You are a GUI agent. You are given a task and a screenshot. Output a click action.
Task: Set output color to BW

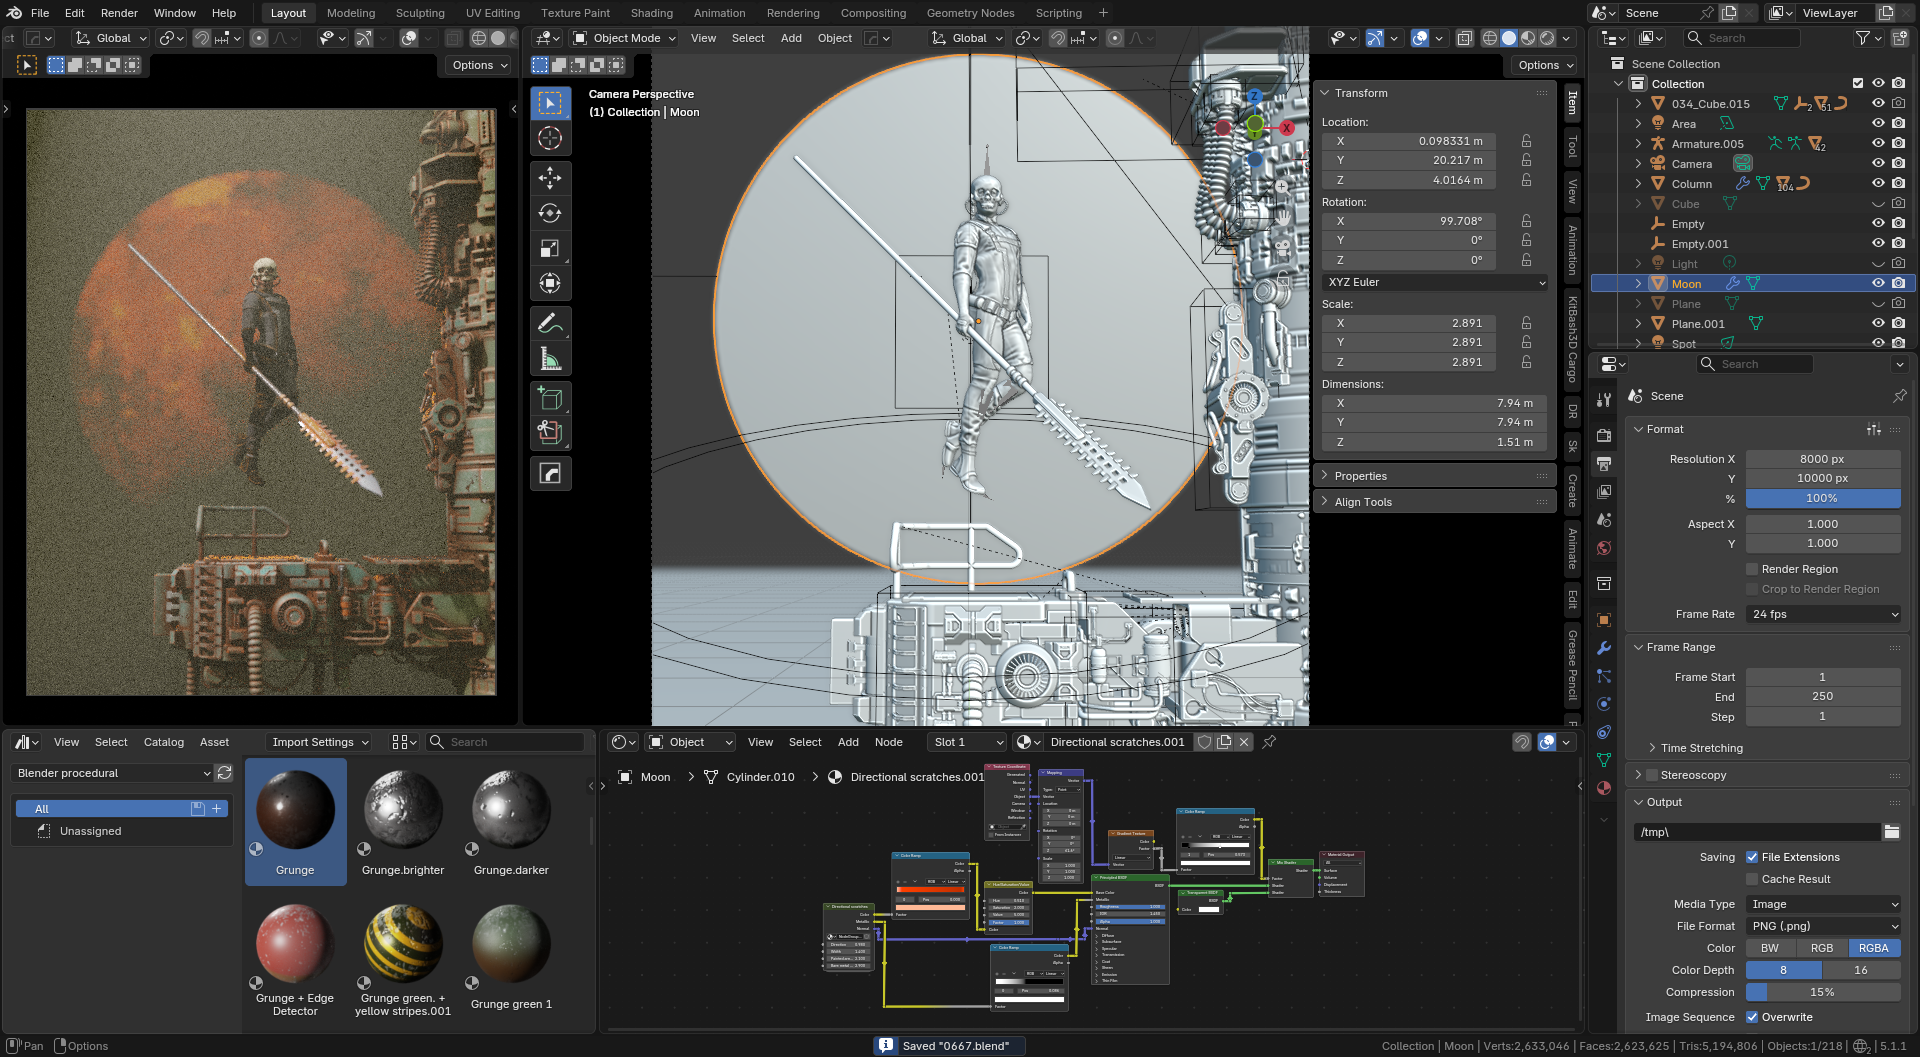1770,948
